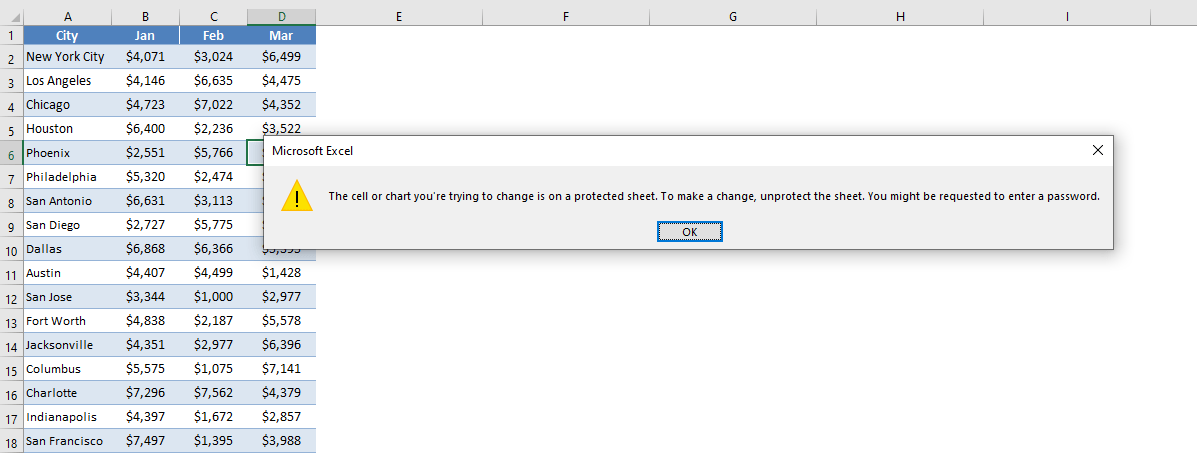Viewport: 1197px width, 453px height.
Task: Click the yellow warning icon in dialog
Action: 296,196
